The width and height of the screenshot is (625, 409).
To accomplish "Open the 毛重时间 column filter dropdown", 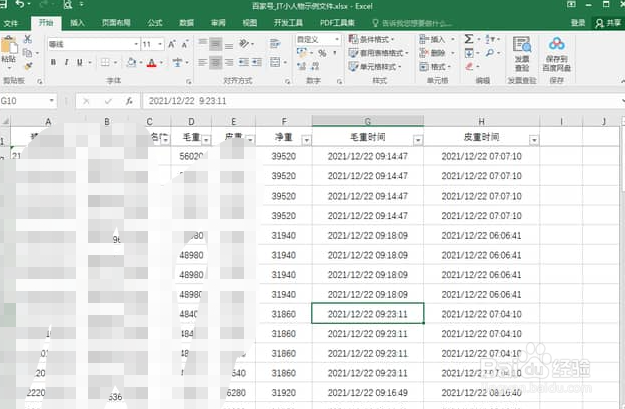I will click(417, 140).
